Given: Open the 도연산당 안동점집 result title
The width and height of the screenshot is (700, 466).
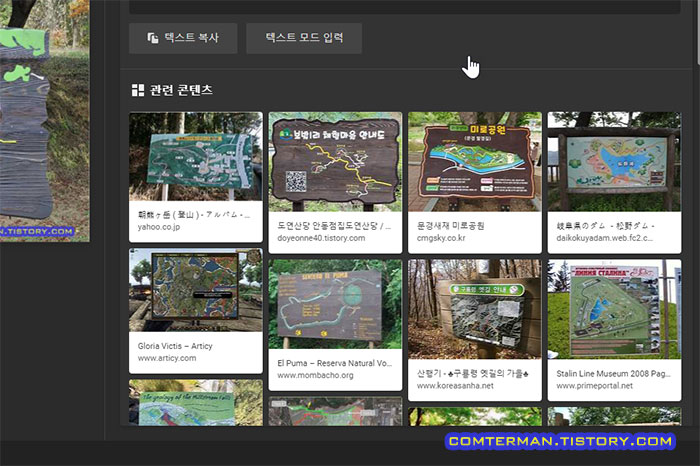Looking at the screenshot, I should coord(333,226).
